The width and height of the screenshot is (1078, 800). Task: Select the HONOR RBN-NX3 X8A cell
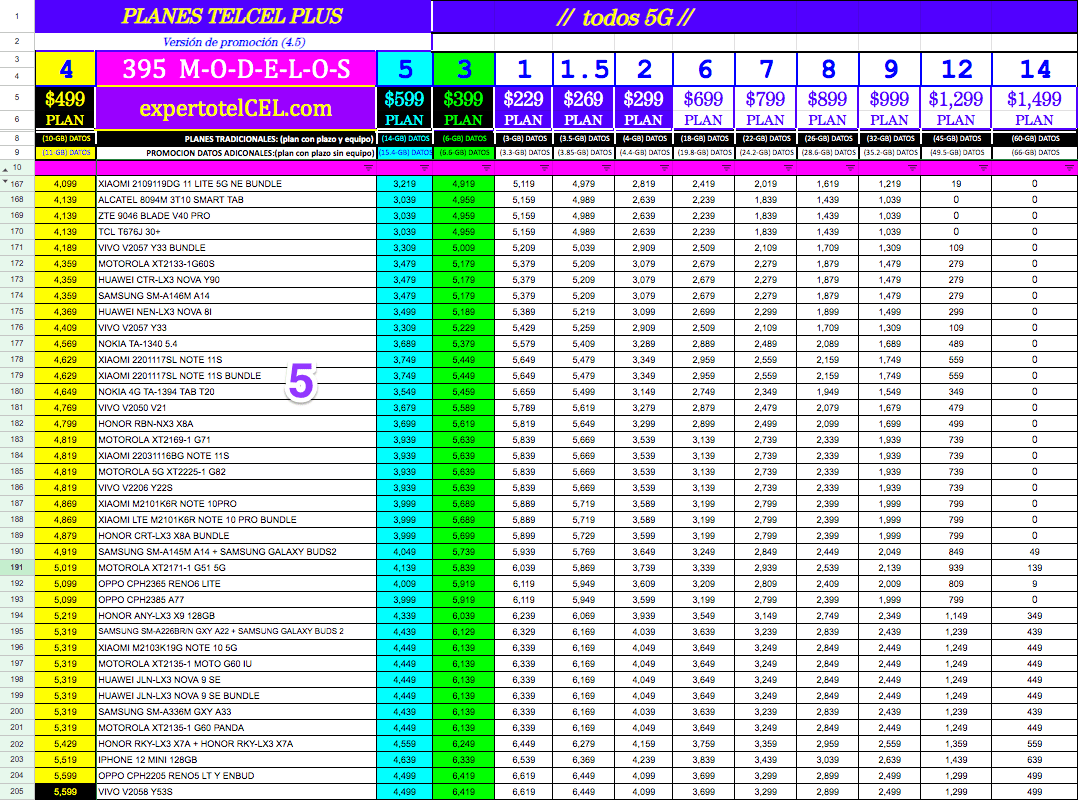236,423
